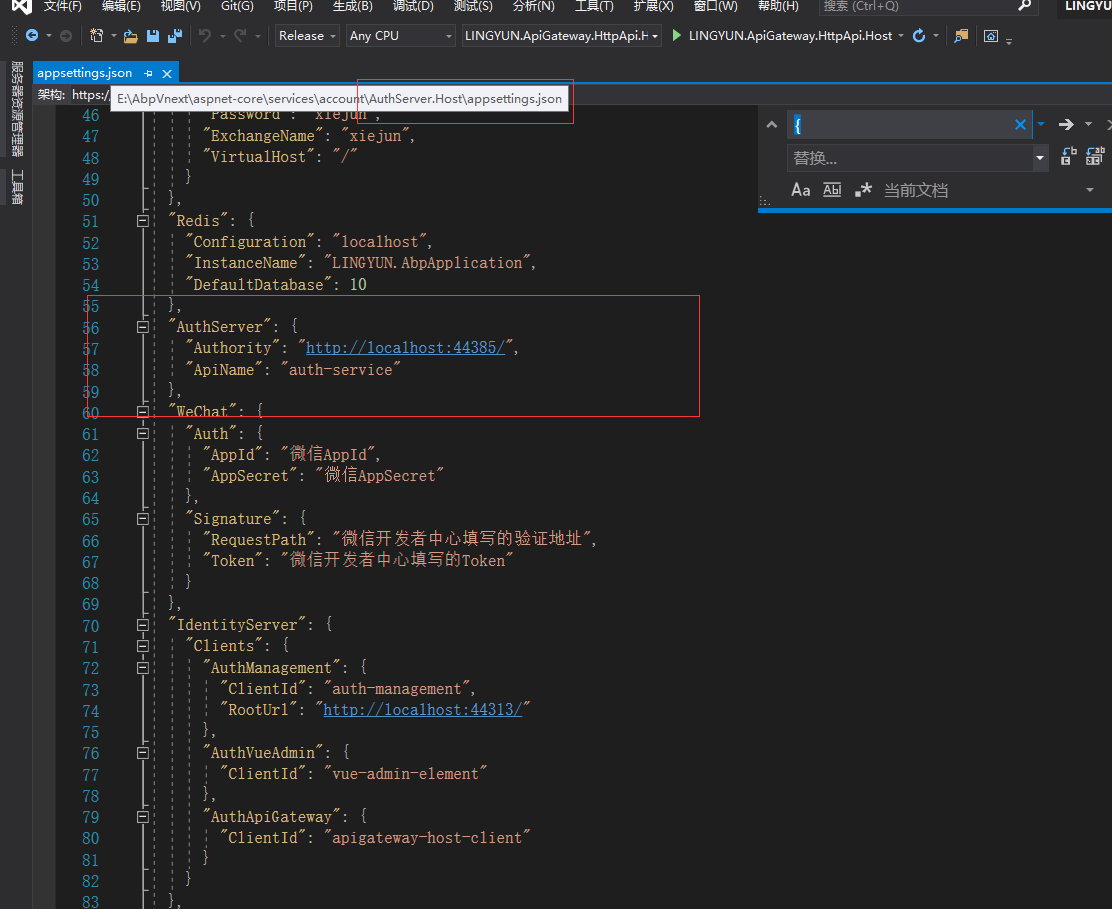Toggle match case (Aa) in Find

(x=800, y=189)
